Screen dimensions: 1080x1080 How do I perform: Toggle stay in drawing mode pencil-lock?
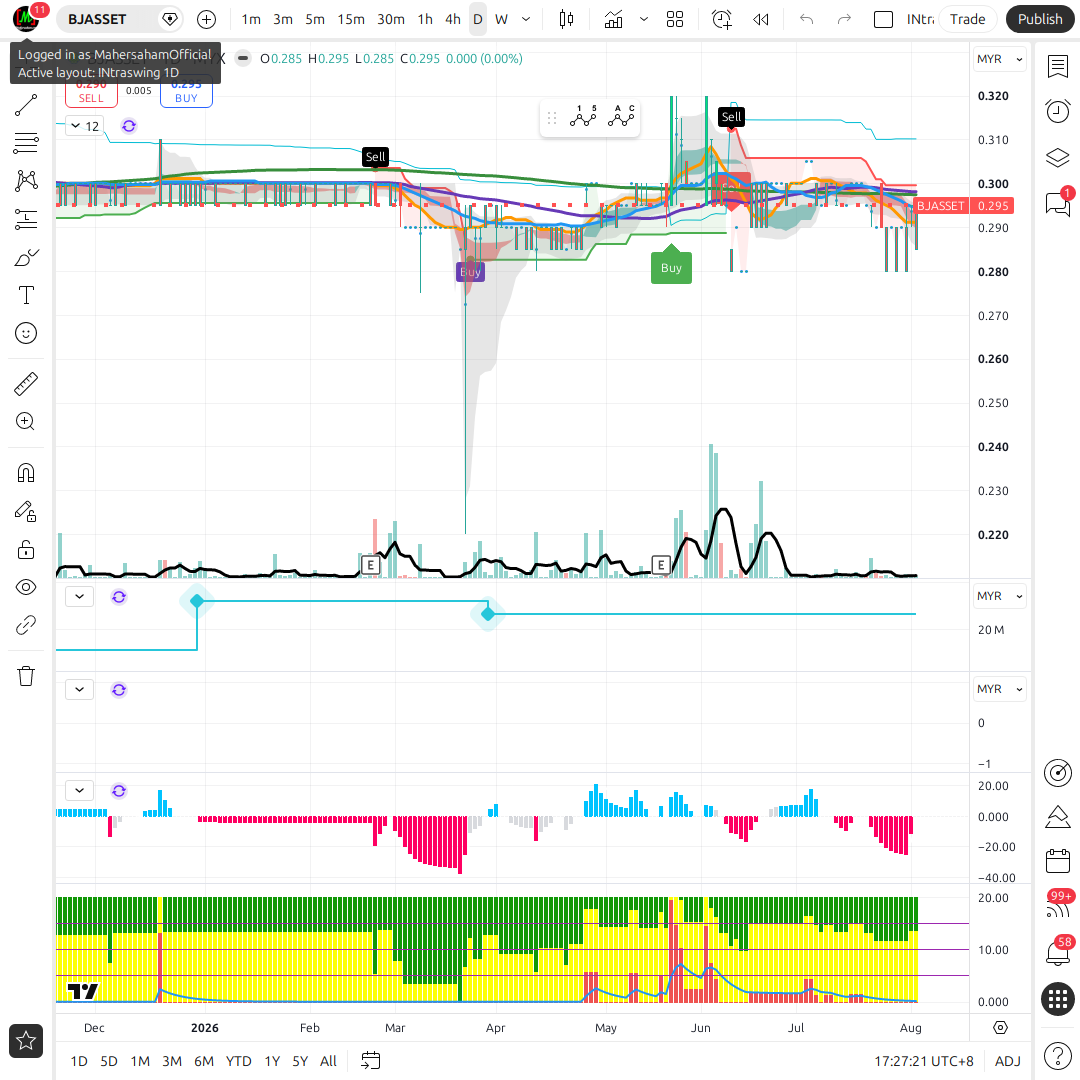(x=26, y=511)
